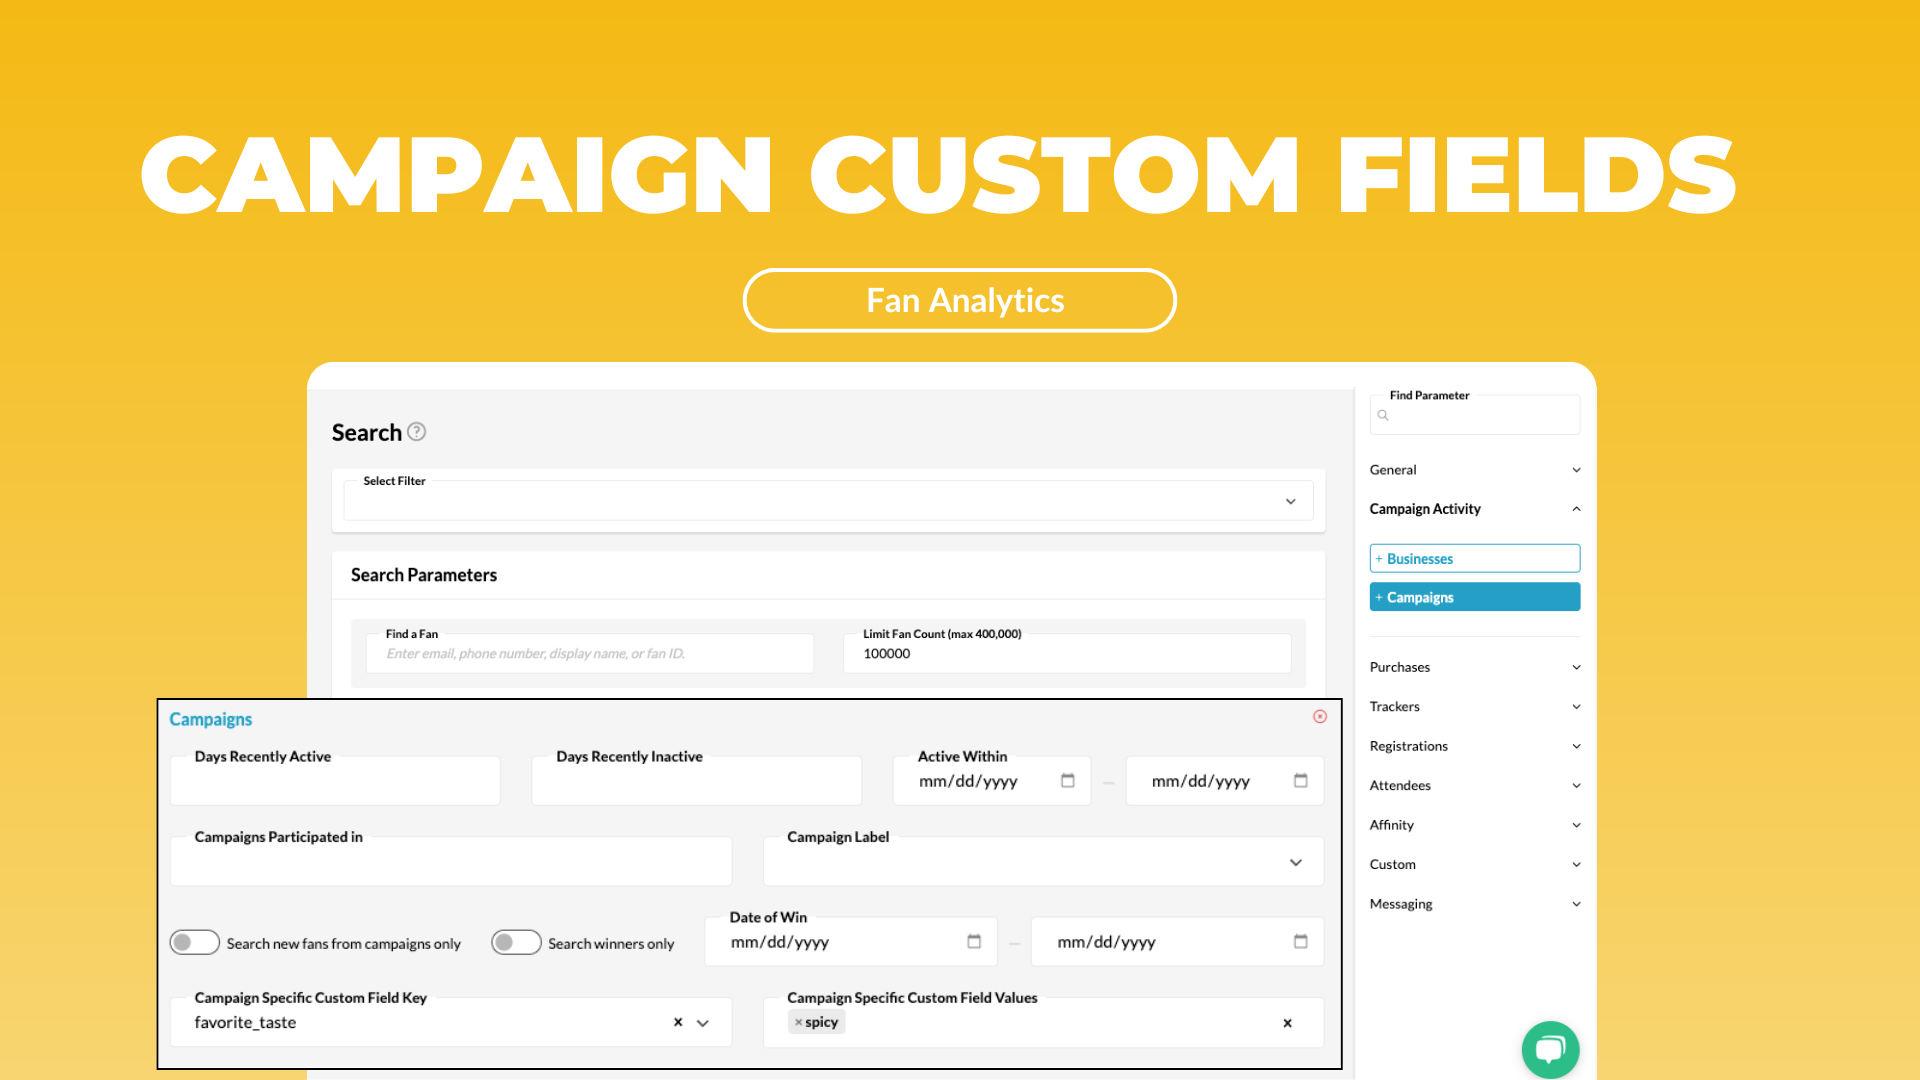Screen dimensions: 1920x1080
Task: Click the Date of Win start date field
Action: pos(851,942)
